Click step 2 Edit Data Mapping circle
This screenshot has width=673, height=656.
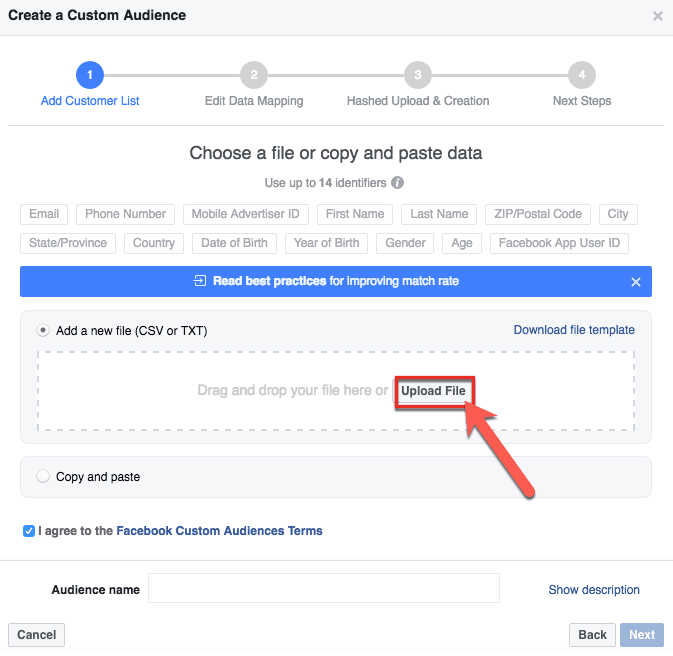click(x=254, y=75)
